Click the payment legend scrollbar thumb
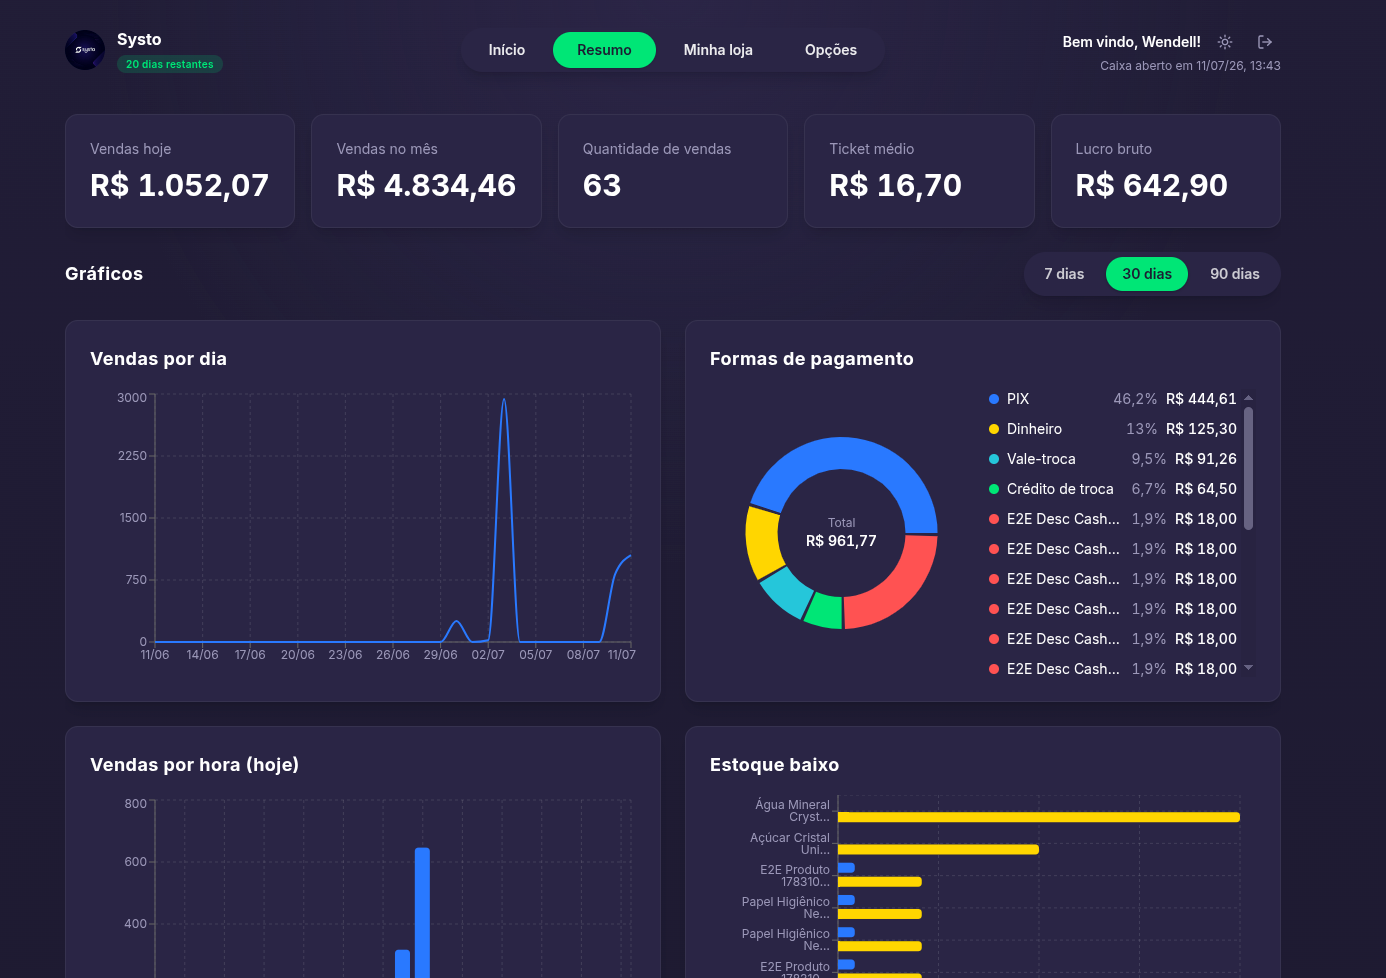1386x978 pixels. [x=1248, y=468]
